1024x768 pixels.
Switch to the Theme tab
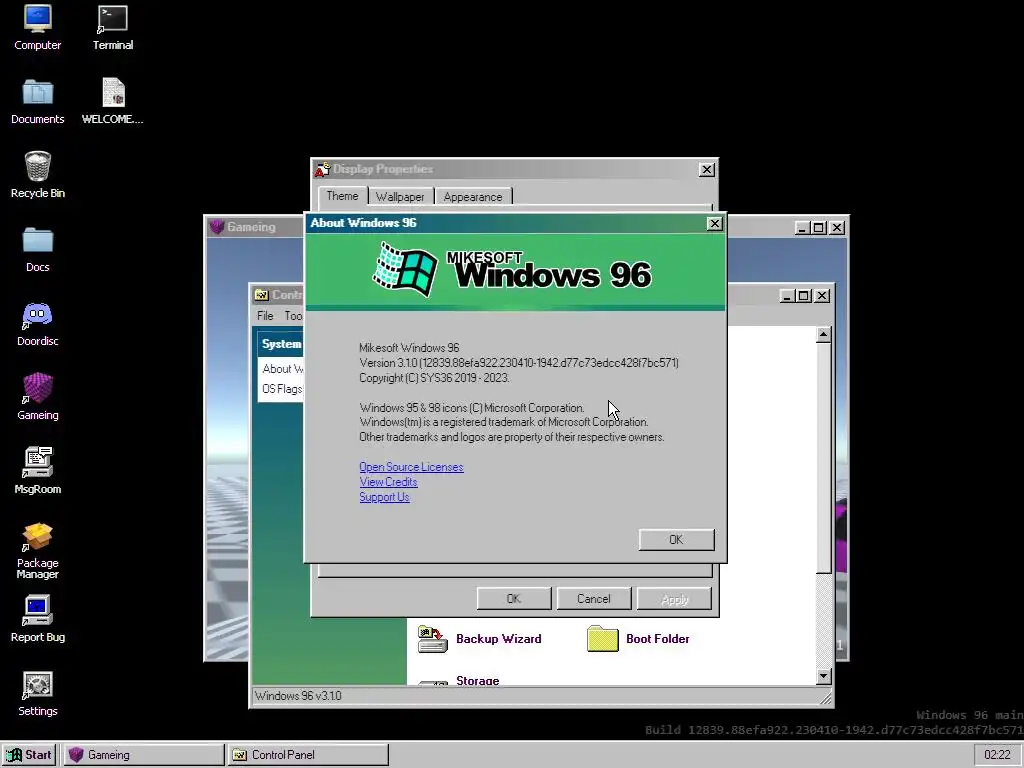tap(342, 196)
